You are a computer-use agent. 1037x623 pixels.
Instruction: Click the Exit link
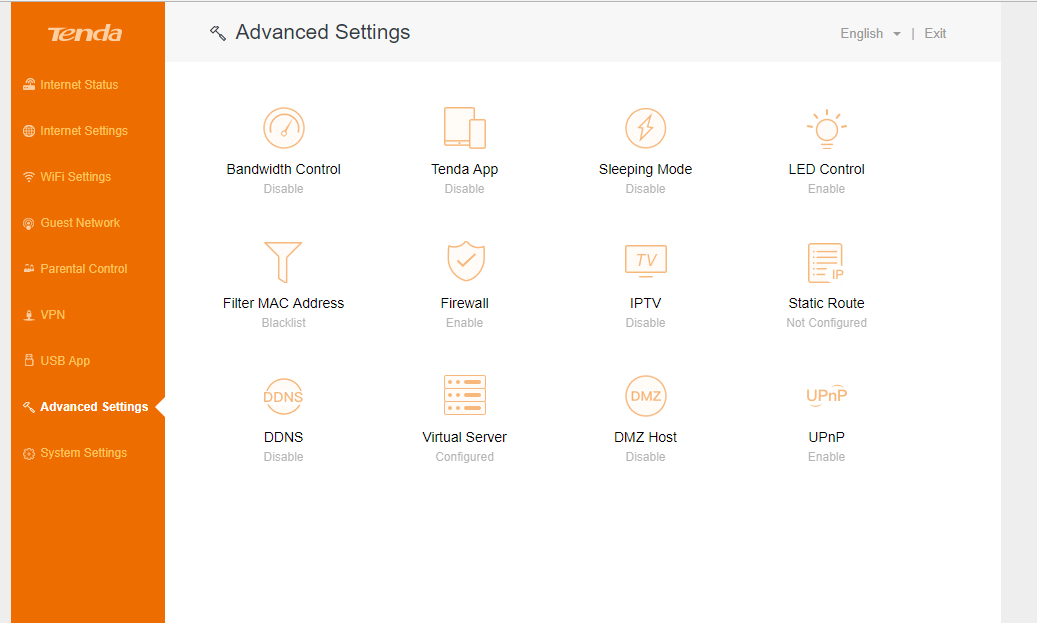935,34
